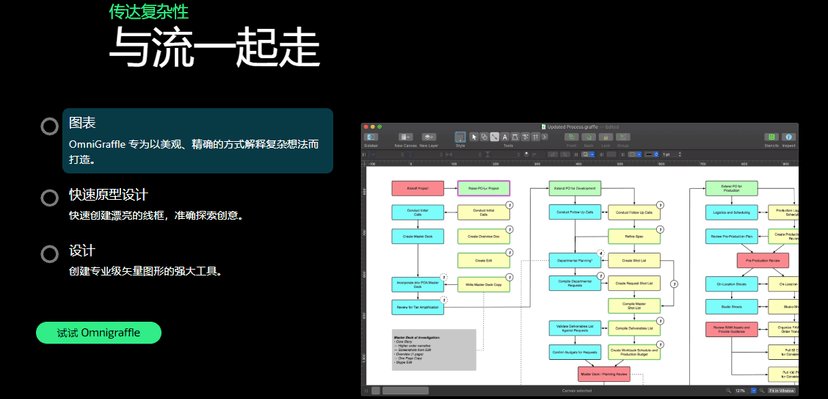Click the zoom out magnifier in status bar
The height and width of the screenshot is (399, 828).
click(729, 391)
